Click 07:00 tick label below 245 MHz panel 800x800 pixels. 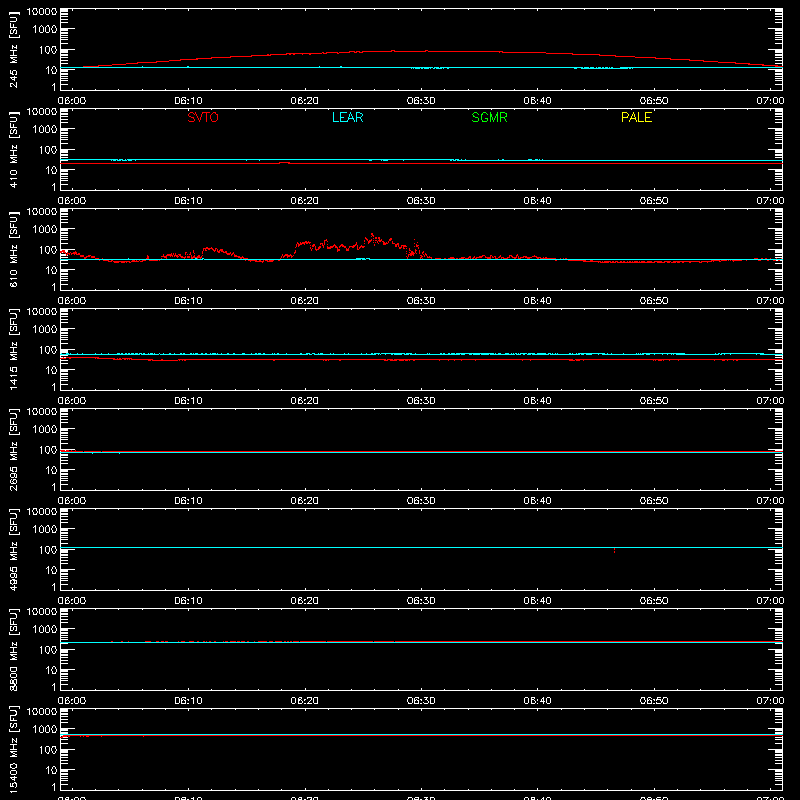(x=770, y=101)
